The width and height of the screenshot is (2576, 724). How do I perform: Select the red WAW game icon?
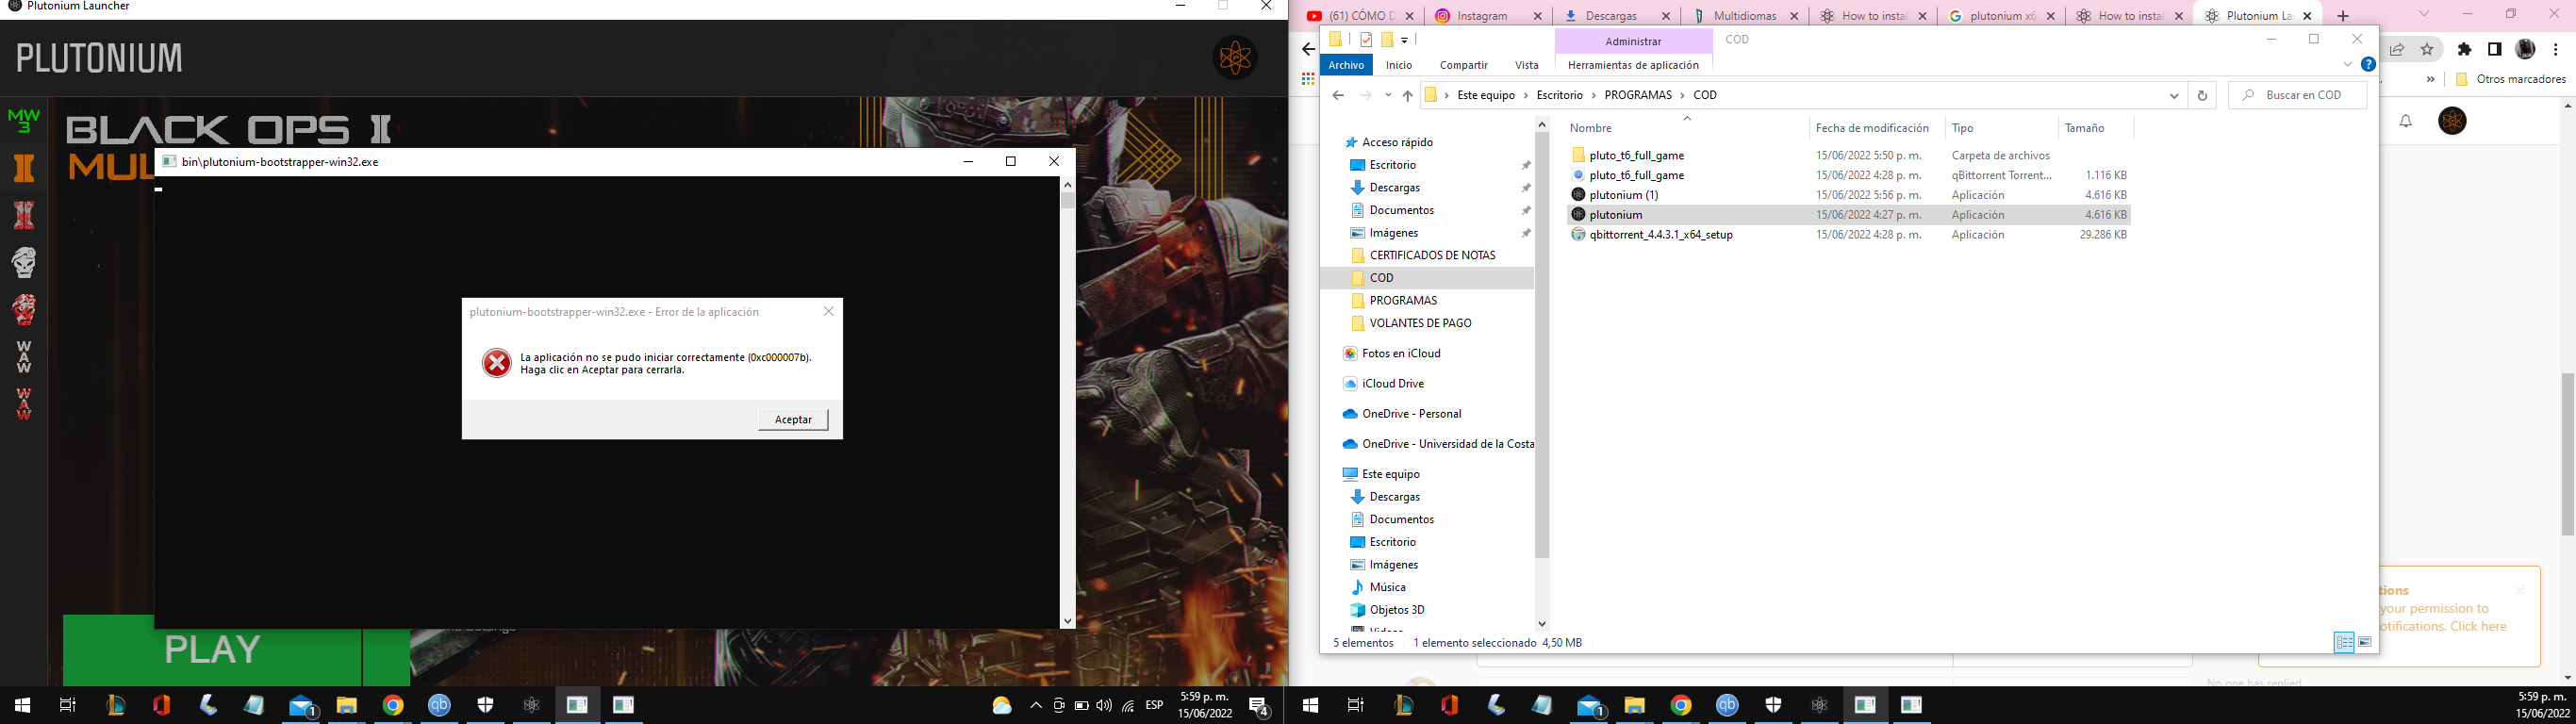point(23,403)
